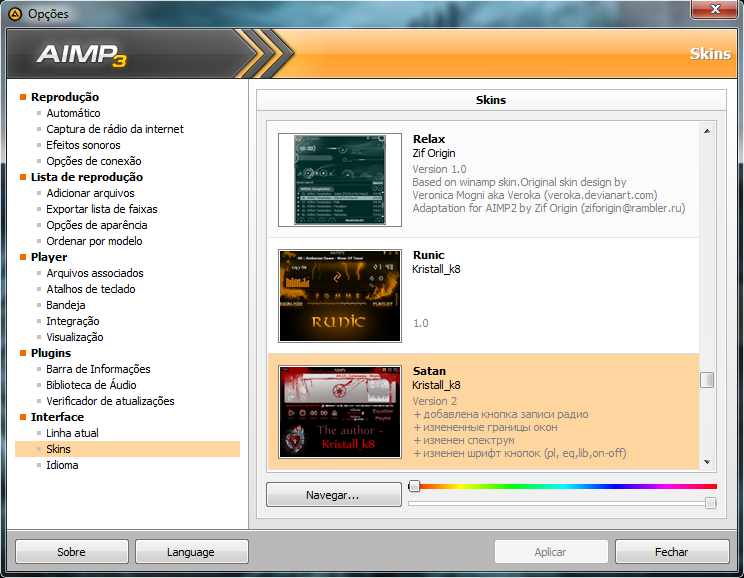
Task: Click the Language button
Action: coord(191,552)
